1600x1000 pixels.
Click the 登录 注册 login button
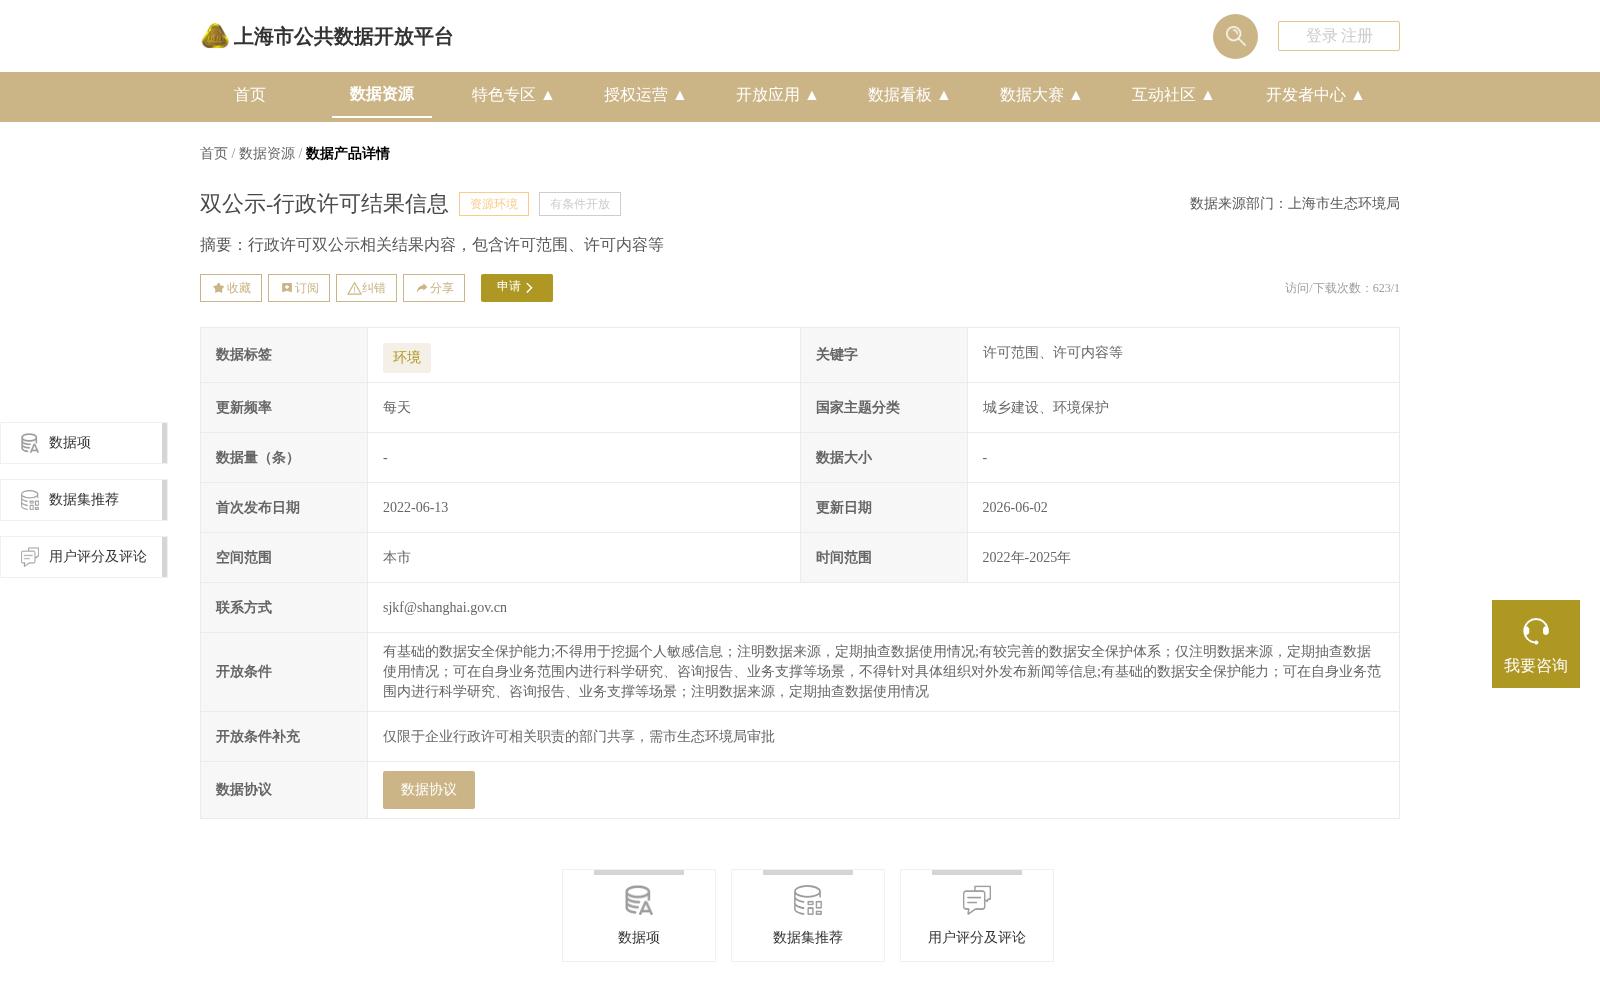click(x=1338, y=36)
